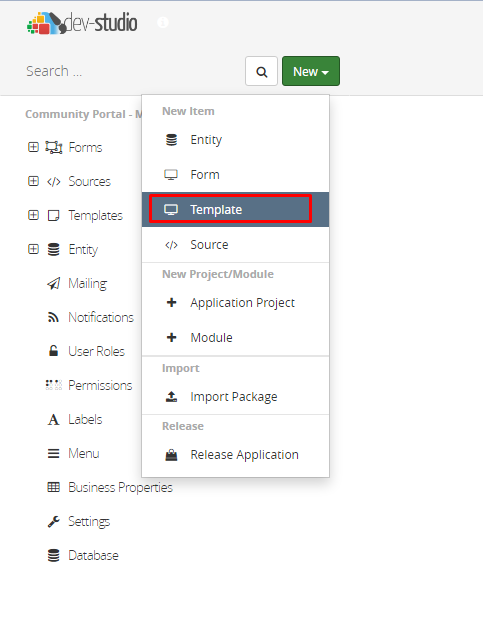Expand the Forms tree node
The width and height of the screenshot is (483, 626).
pos(33,147)
